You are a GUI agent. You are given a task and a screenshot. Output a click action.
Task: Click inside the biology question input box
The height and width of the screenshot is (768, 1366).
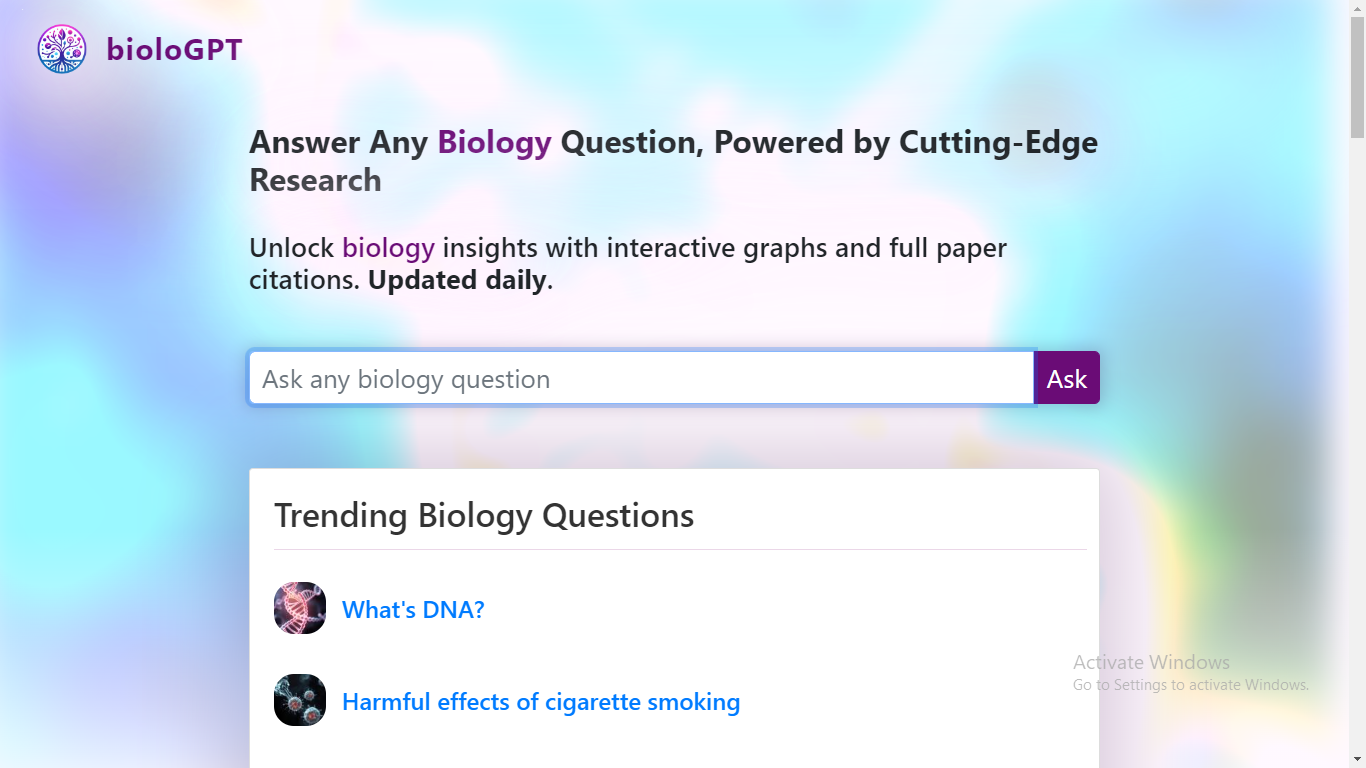pyautogui.click(x=640, y=378)
